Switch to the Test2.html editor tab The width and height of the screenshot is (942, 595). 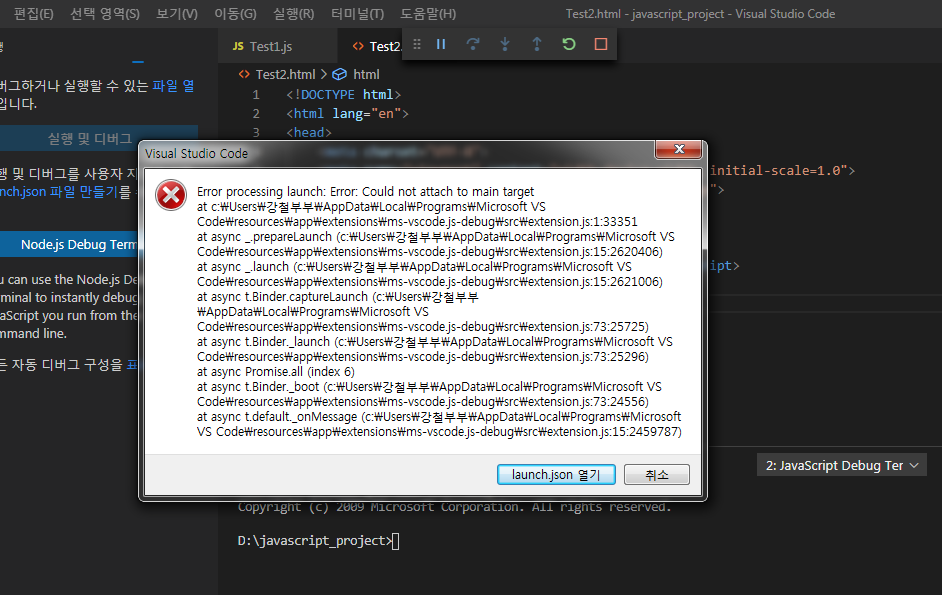tap(370, 46)
